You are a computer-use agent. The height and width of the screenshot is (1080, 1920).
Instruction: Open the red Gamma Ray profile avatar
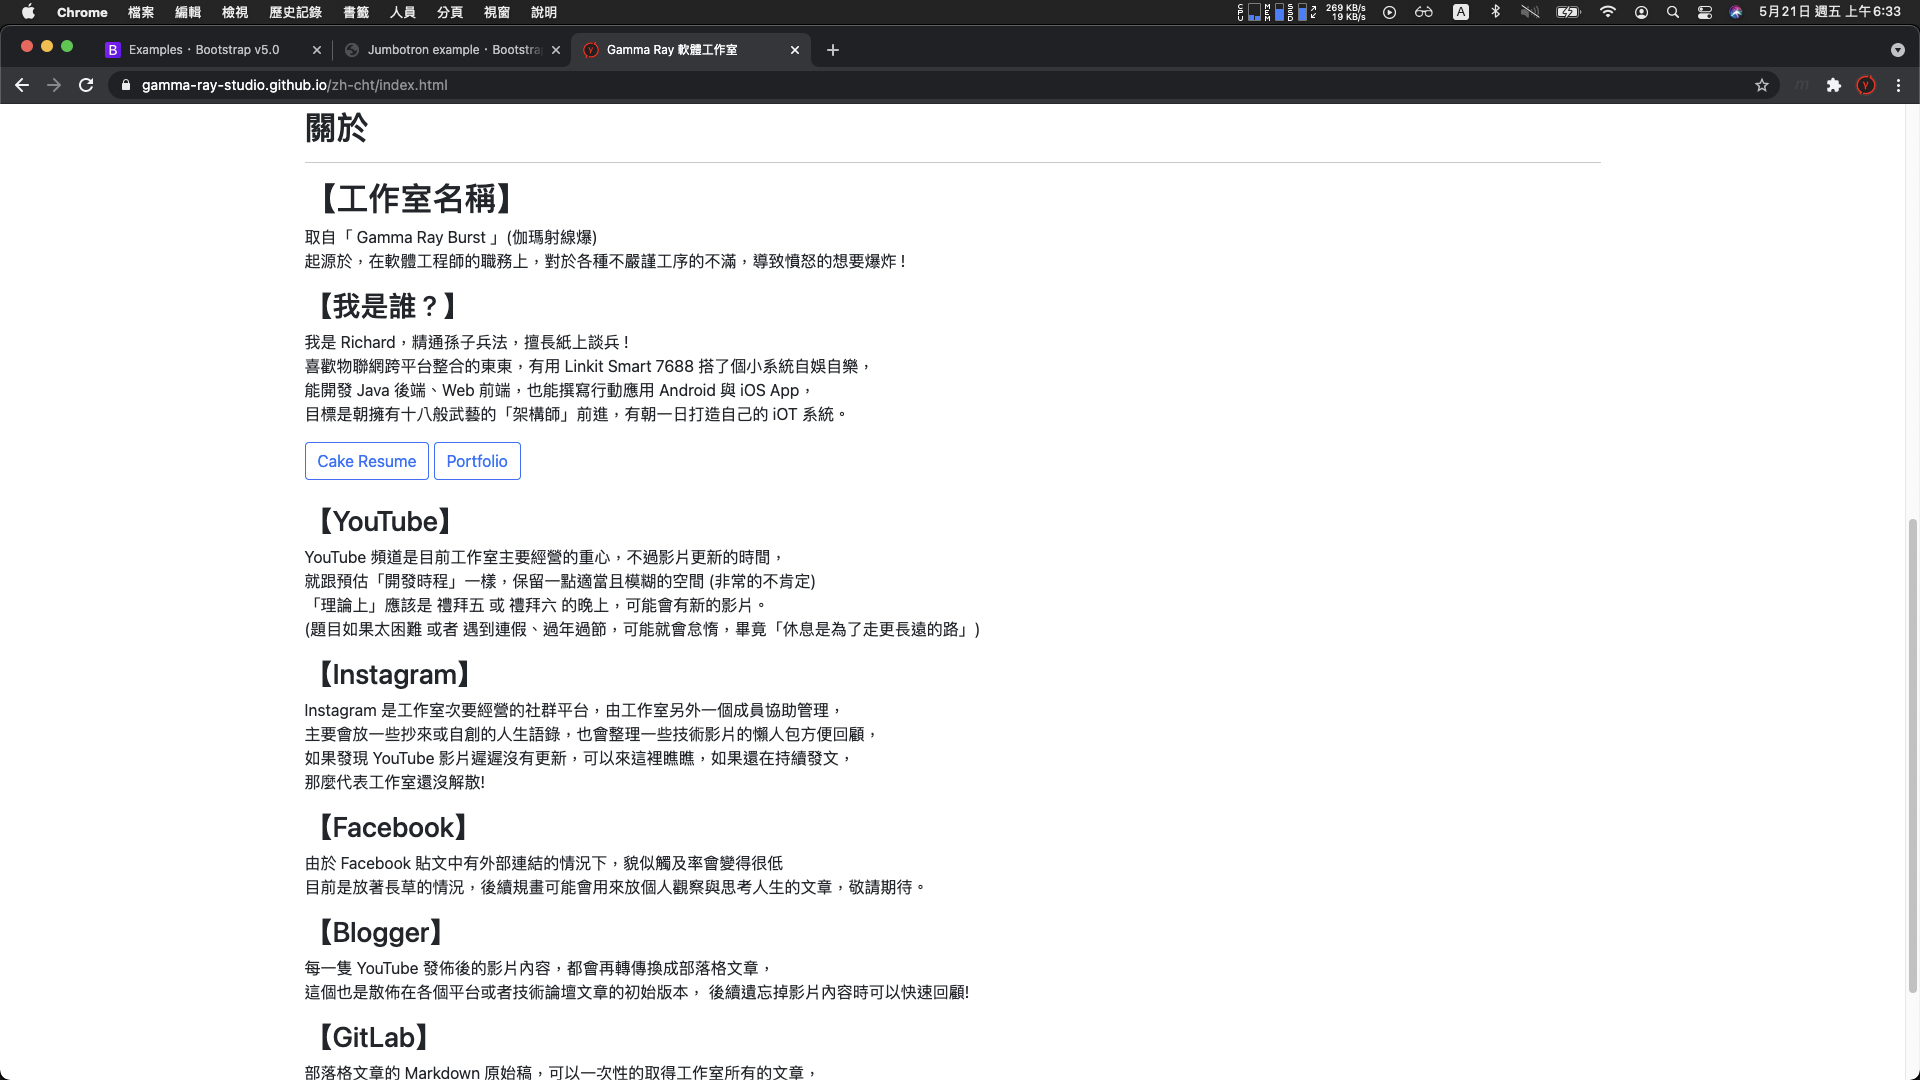pos(1866,85)
